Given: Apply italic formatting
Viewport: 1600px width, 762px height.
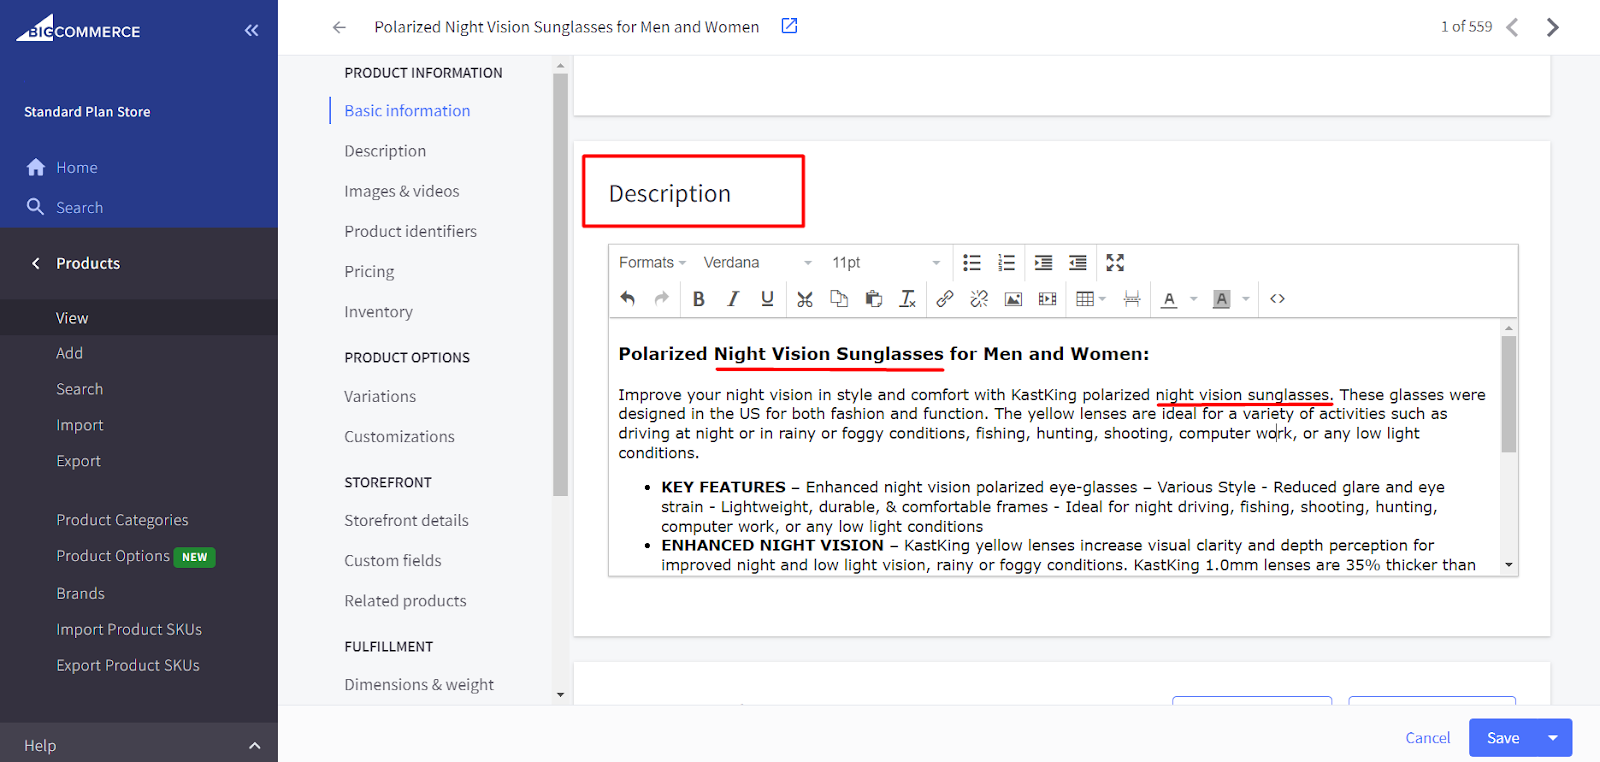Looking at the screenshot, I should [x=733, y=298].
